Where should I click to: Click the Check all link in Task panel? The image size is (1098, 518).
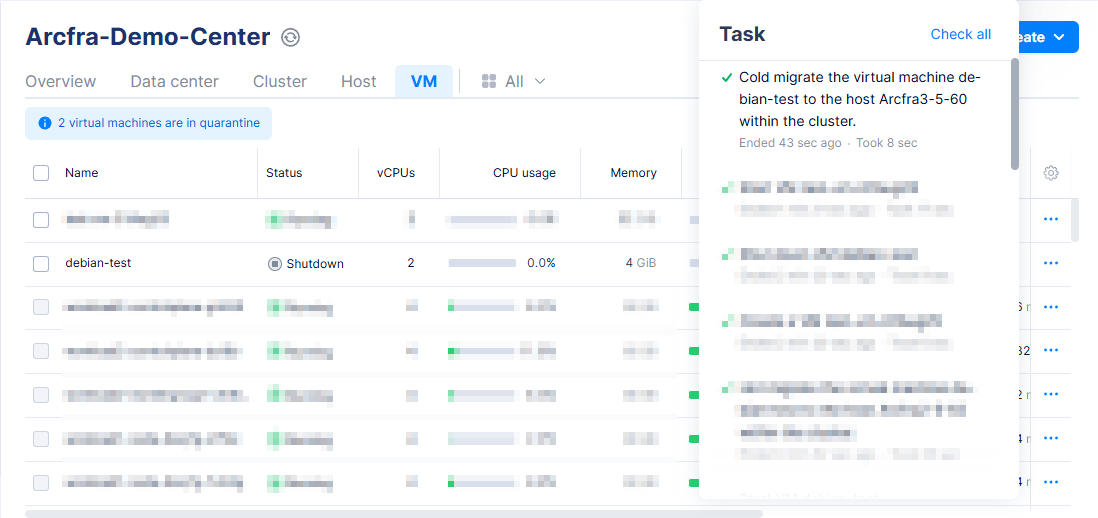coord(960,34)
